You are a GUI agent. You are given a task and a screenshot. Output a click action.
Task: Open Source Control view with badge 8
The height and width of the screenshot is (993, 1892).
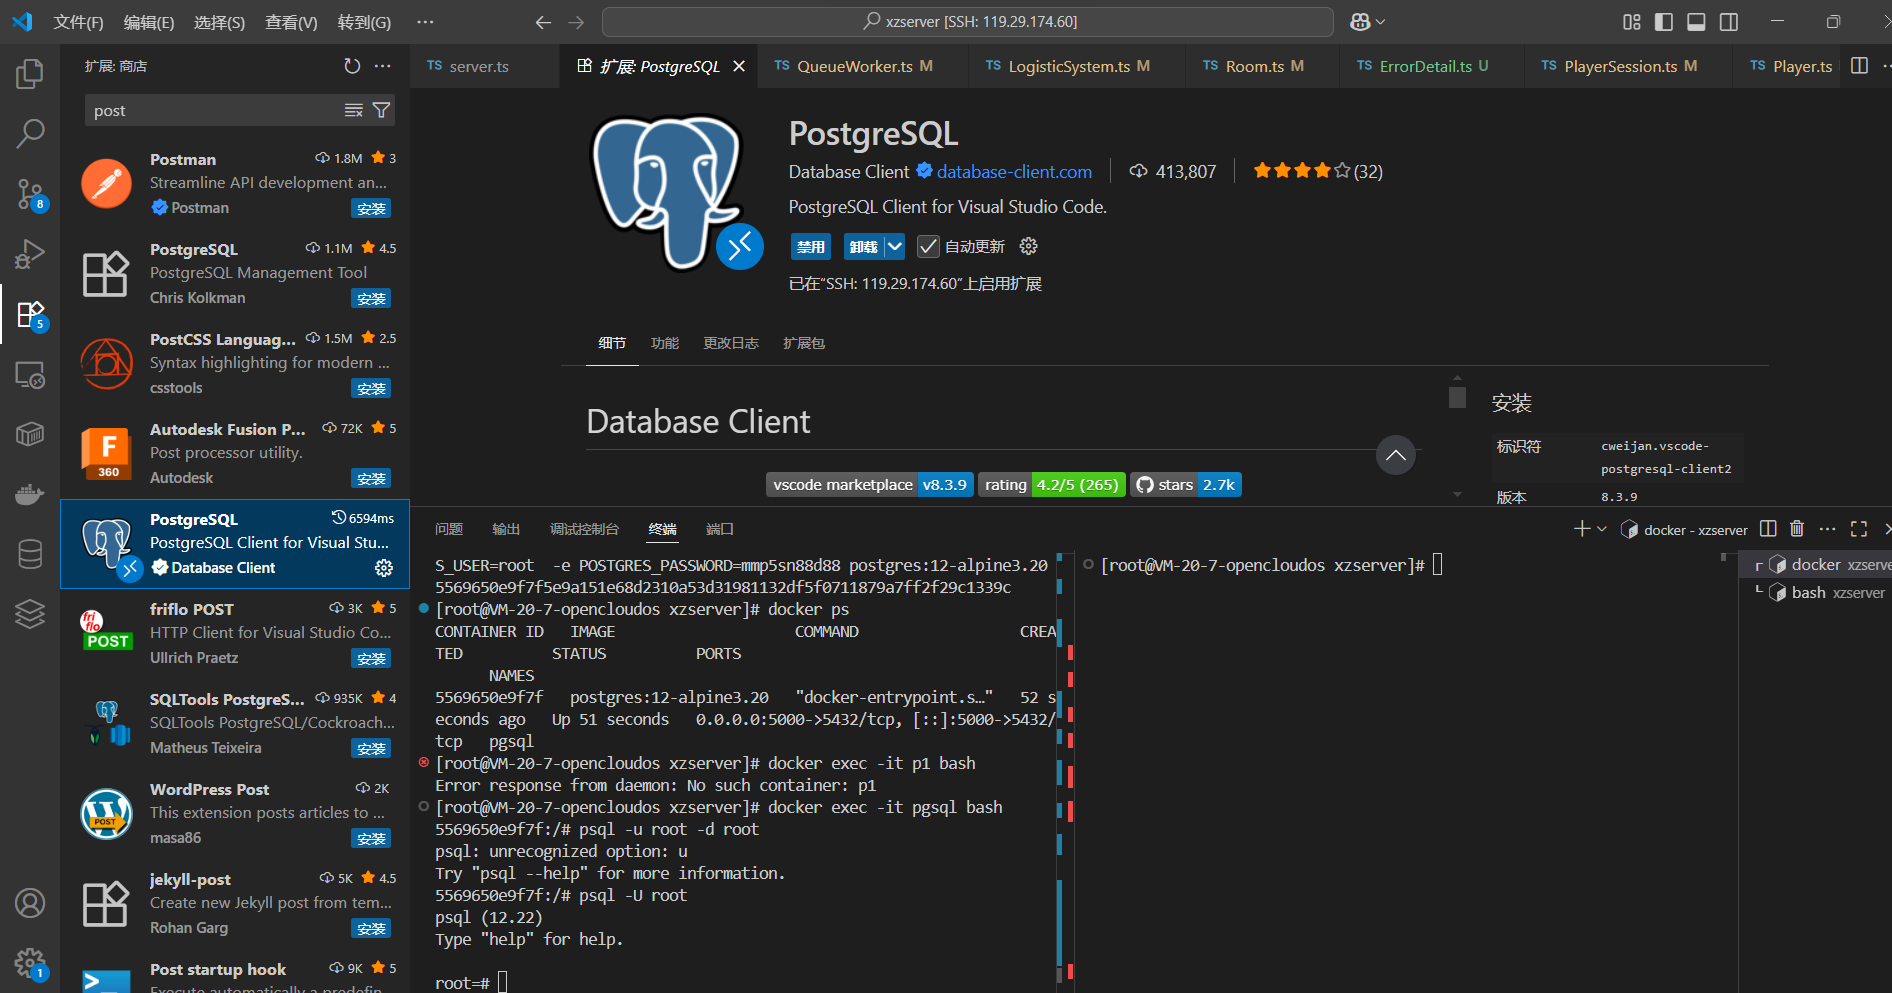[x=30, y=193]
